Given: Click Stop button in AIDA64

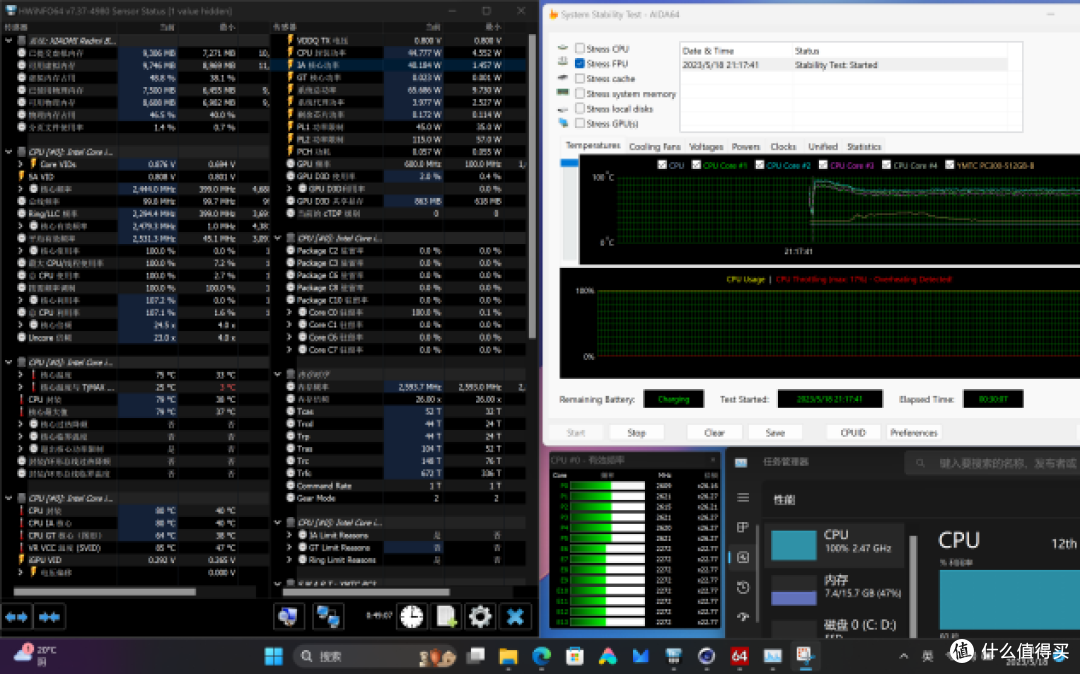Looking at the screenshot, I should tap(636, 433).
